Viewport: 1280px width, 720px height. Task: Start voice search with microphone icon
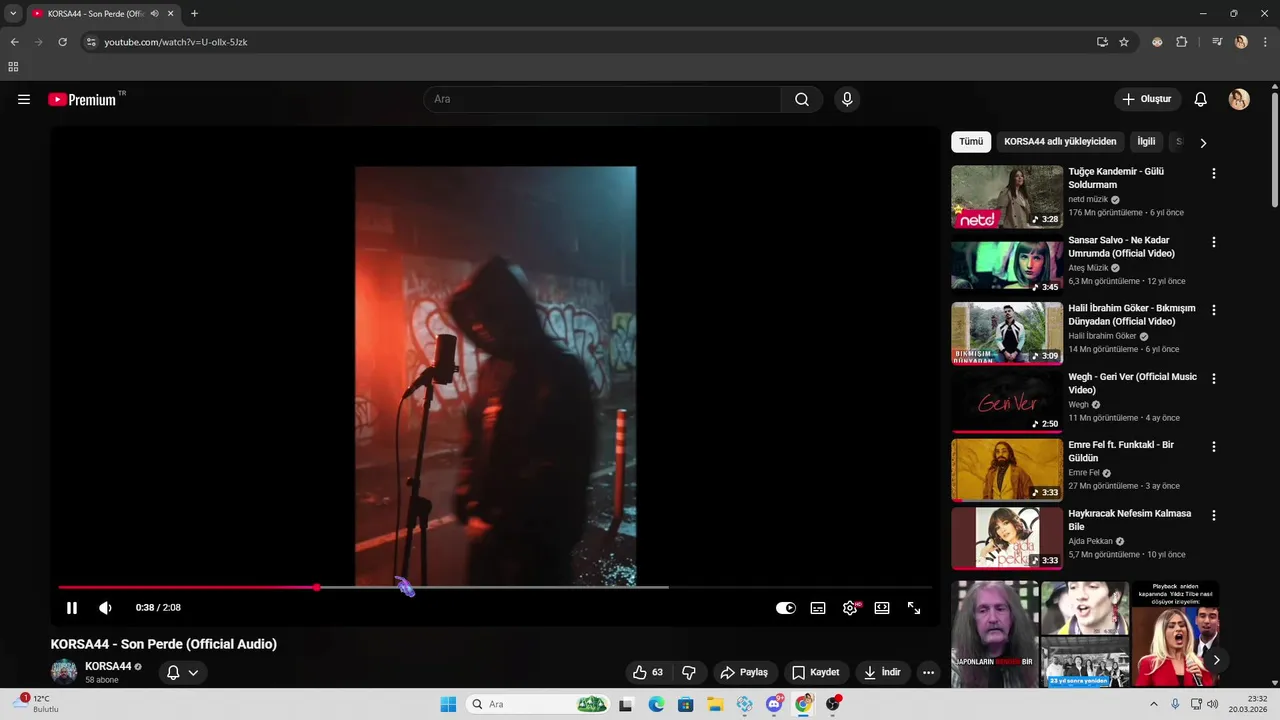(847, 99)
